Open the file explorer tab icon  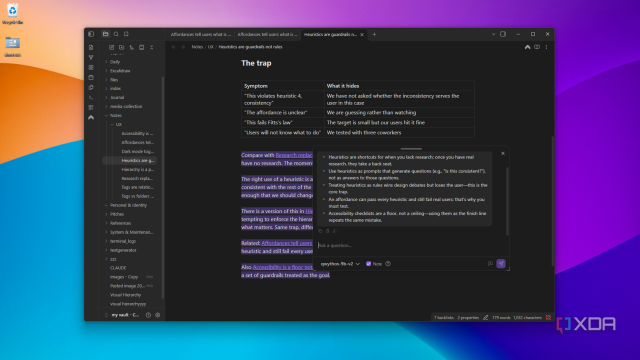106,34
